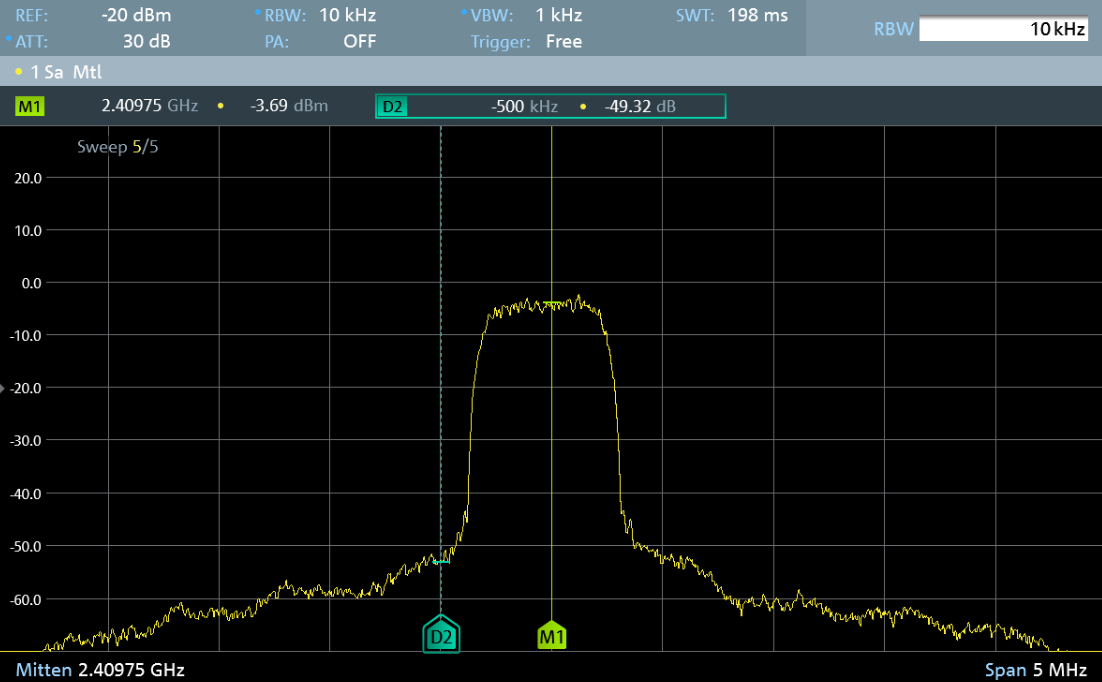
Task: Click the Sweep 5/5 counter
Action: tap(118, 147)
